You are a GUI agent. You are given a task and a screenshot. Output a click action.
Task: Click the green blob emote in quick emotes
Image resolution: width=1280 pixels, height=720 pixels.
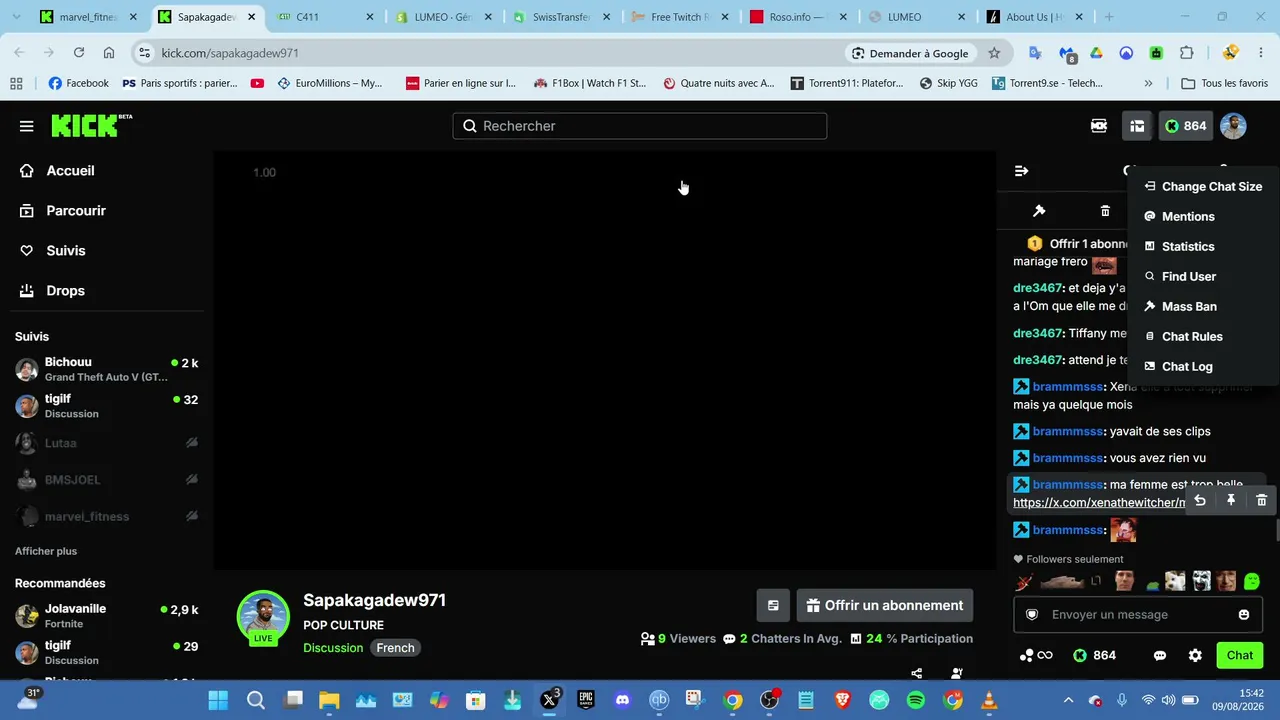tap(1252, 581)
